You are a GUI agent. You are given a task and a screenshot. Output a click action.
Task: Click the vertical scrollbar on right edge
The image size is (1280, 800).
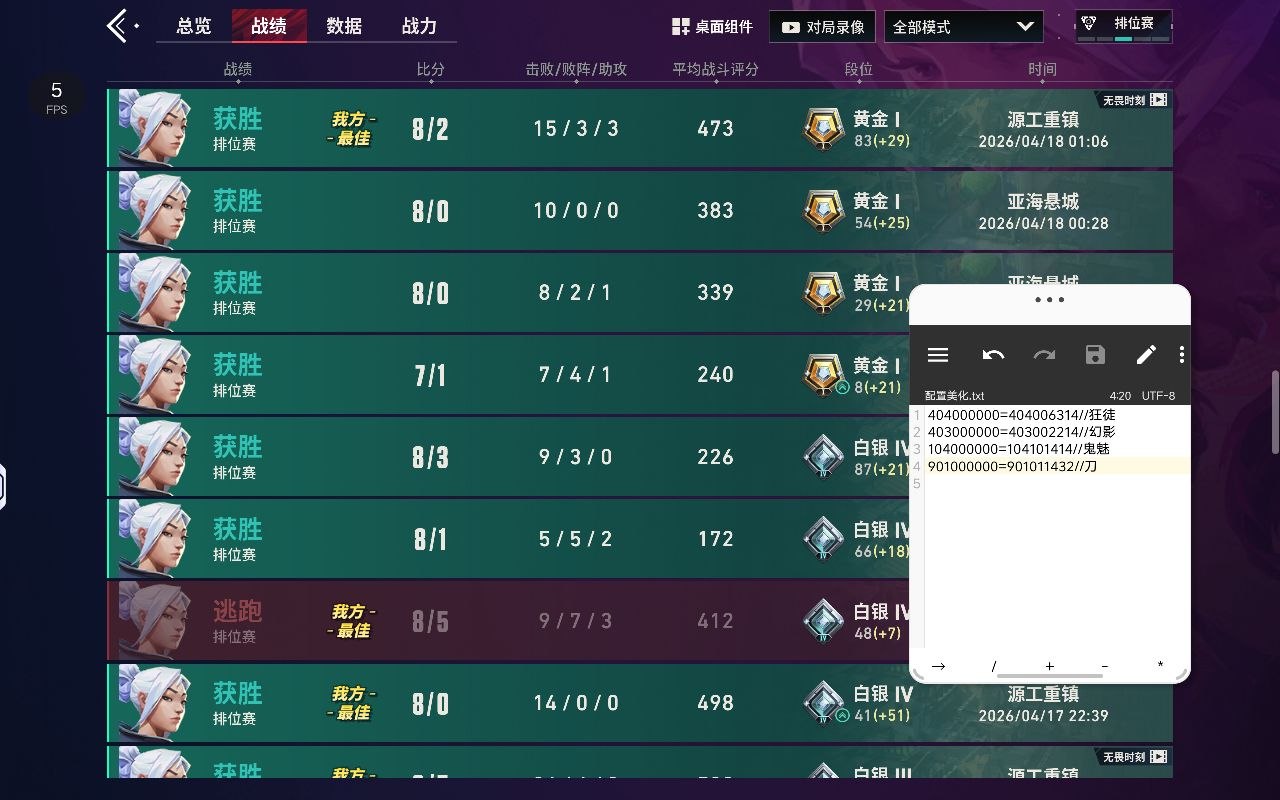[1275, 410]
